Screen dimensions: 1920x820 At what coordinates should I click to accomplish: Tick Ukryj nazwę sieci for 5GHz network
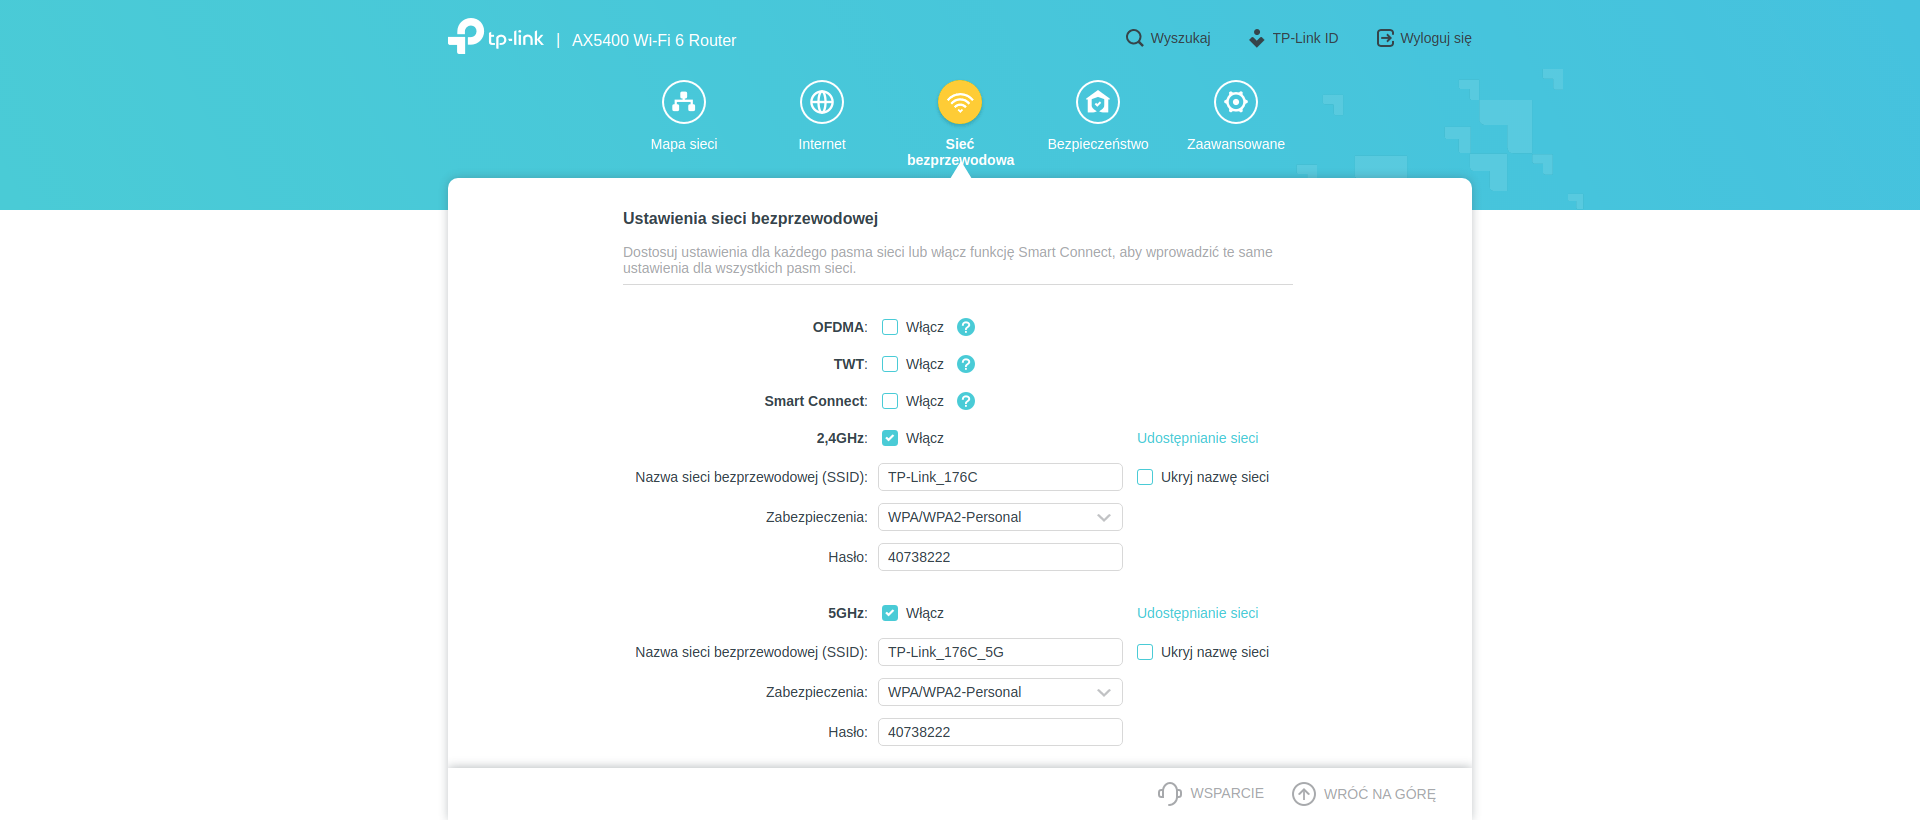1145,652
